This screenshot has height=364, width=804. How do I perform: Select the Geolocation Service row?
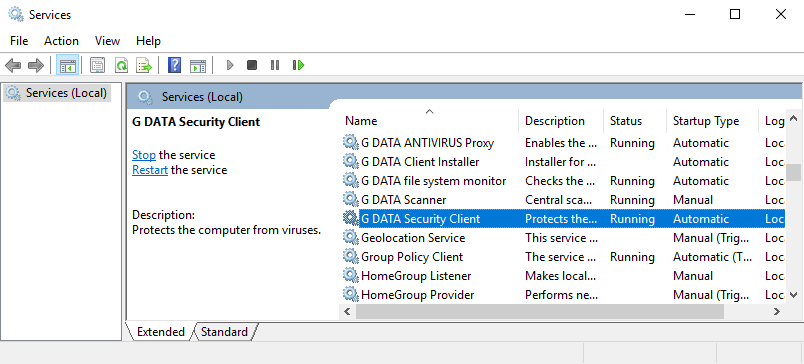point(562,237)
